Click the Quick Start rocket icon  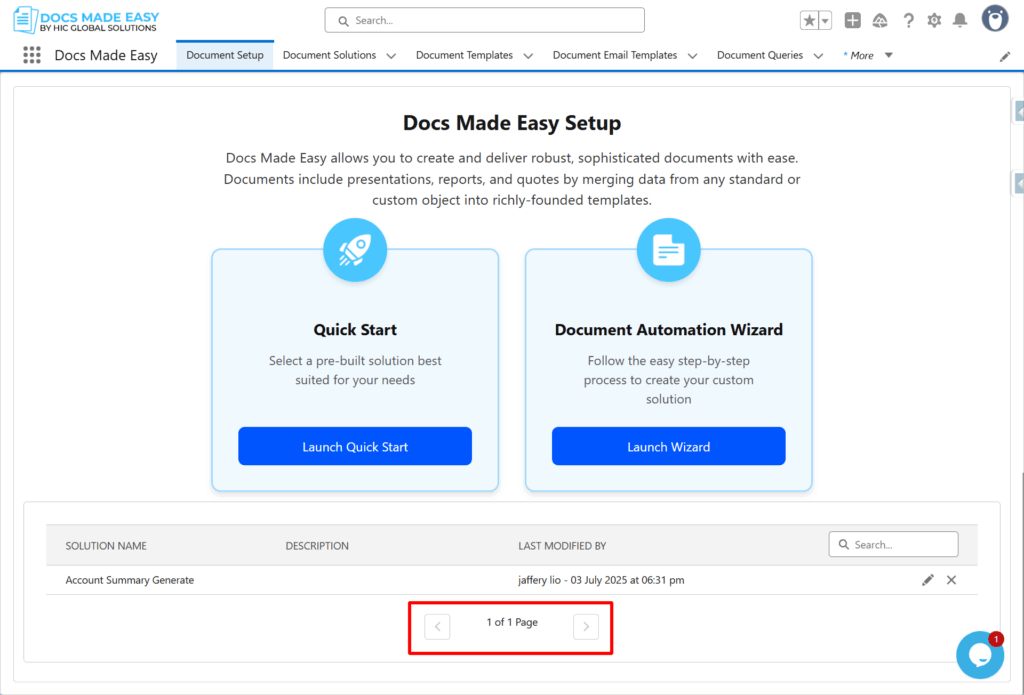click(x=355, y=250)
